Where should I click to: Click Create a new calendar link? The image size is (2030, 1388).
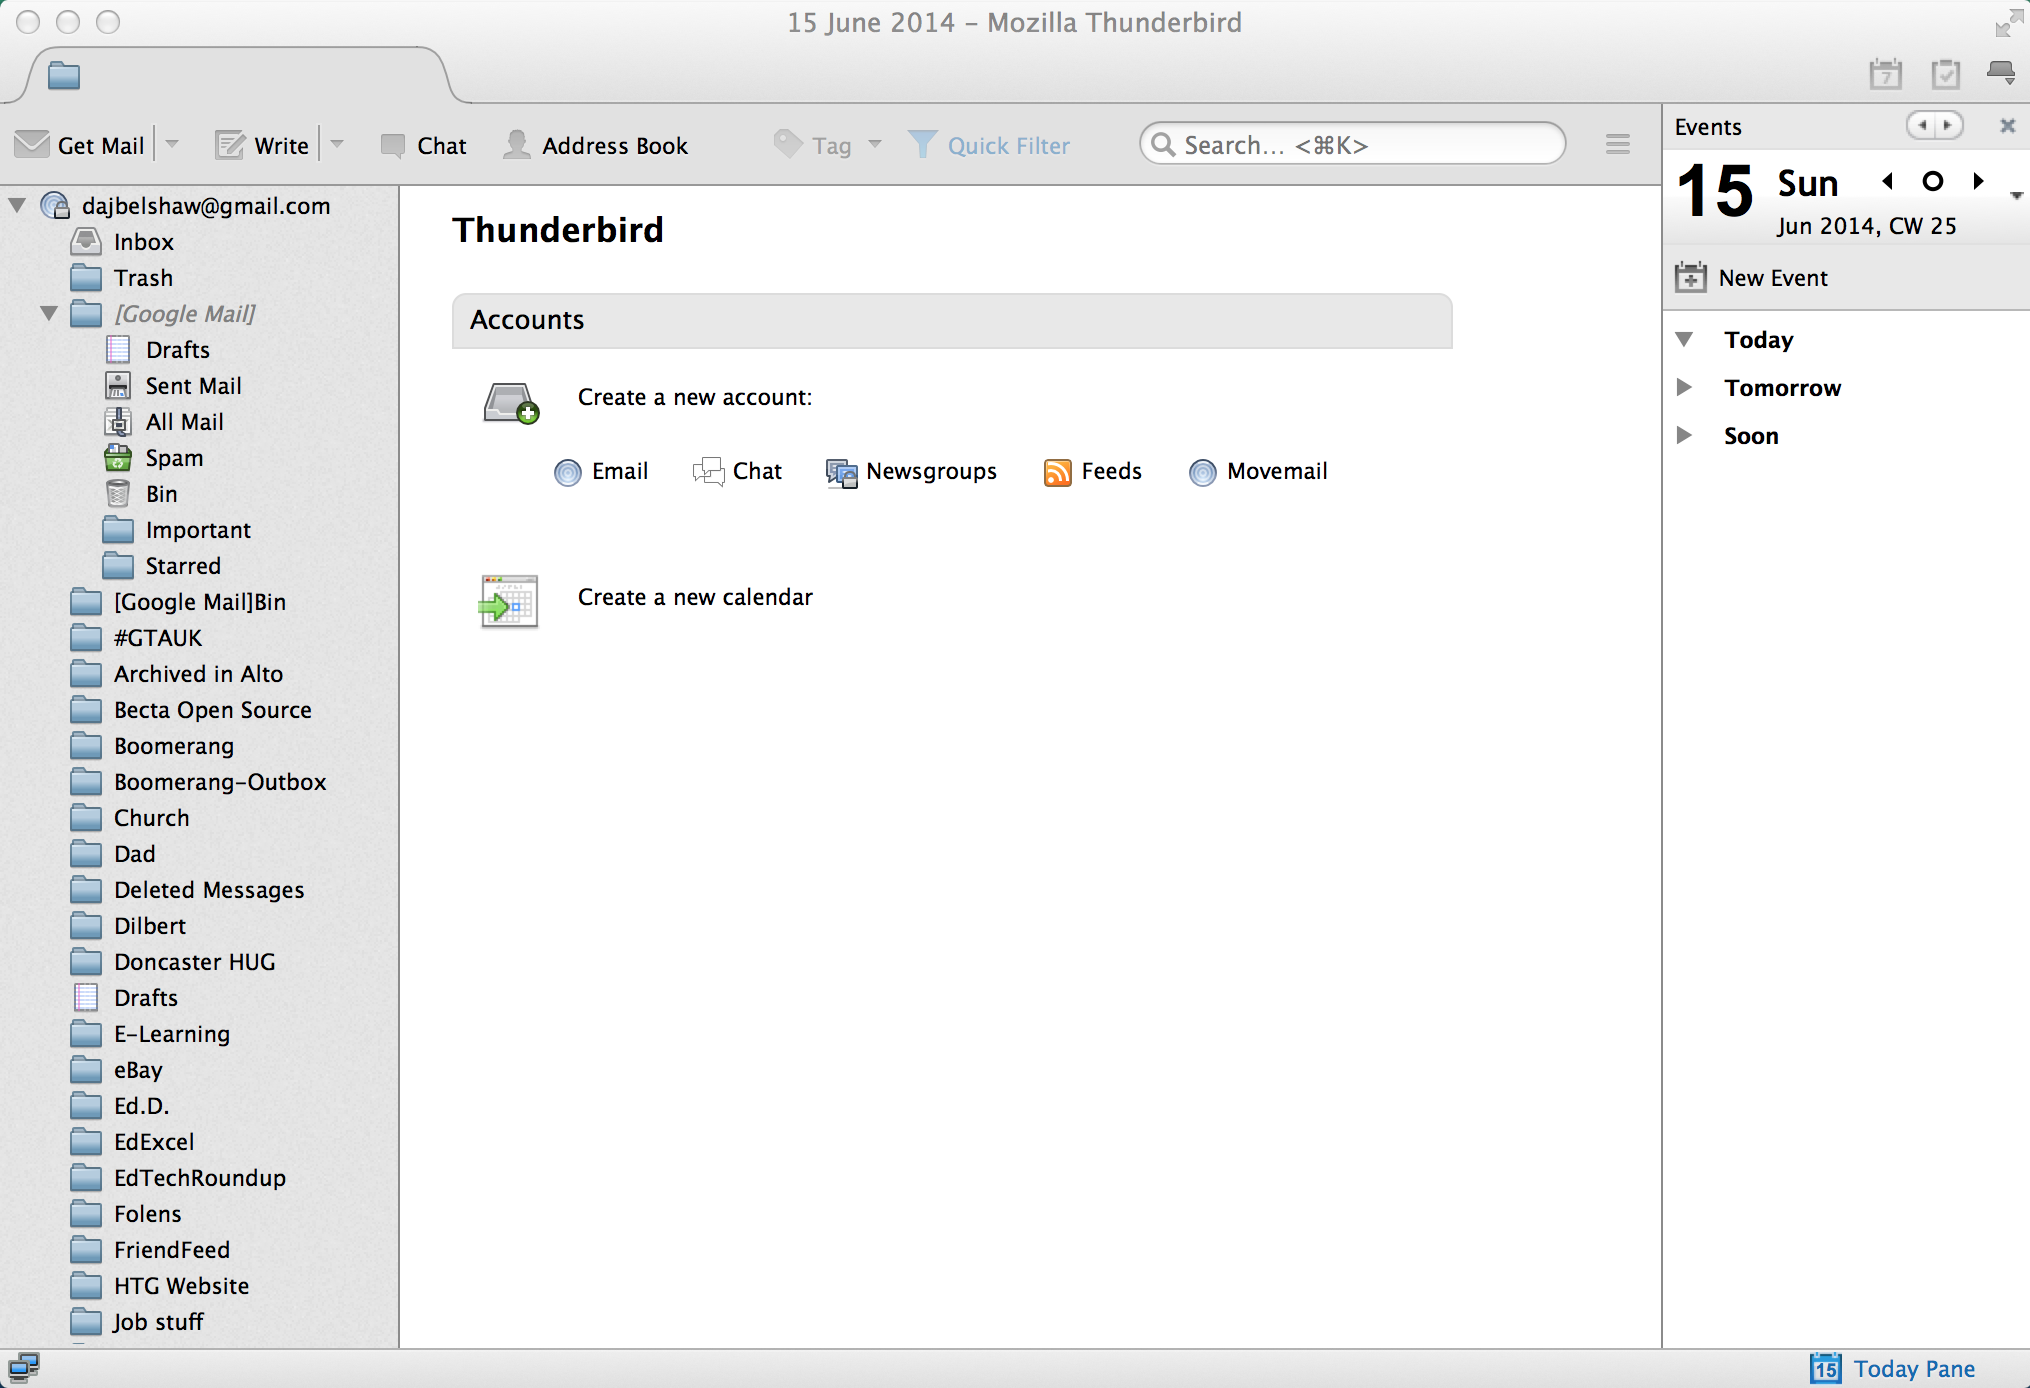(694, 597)
